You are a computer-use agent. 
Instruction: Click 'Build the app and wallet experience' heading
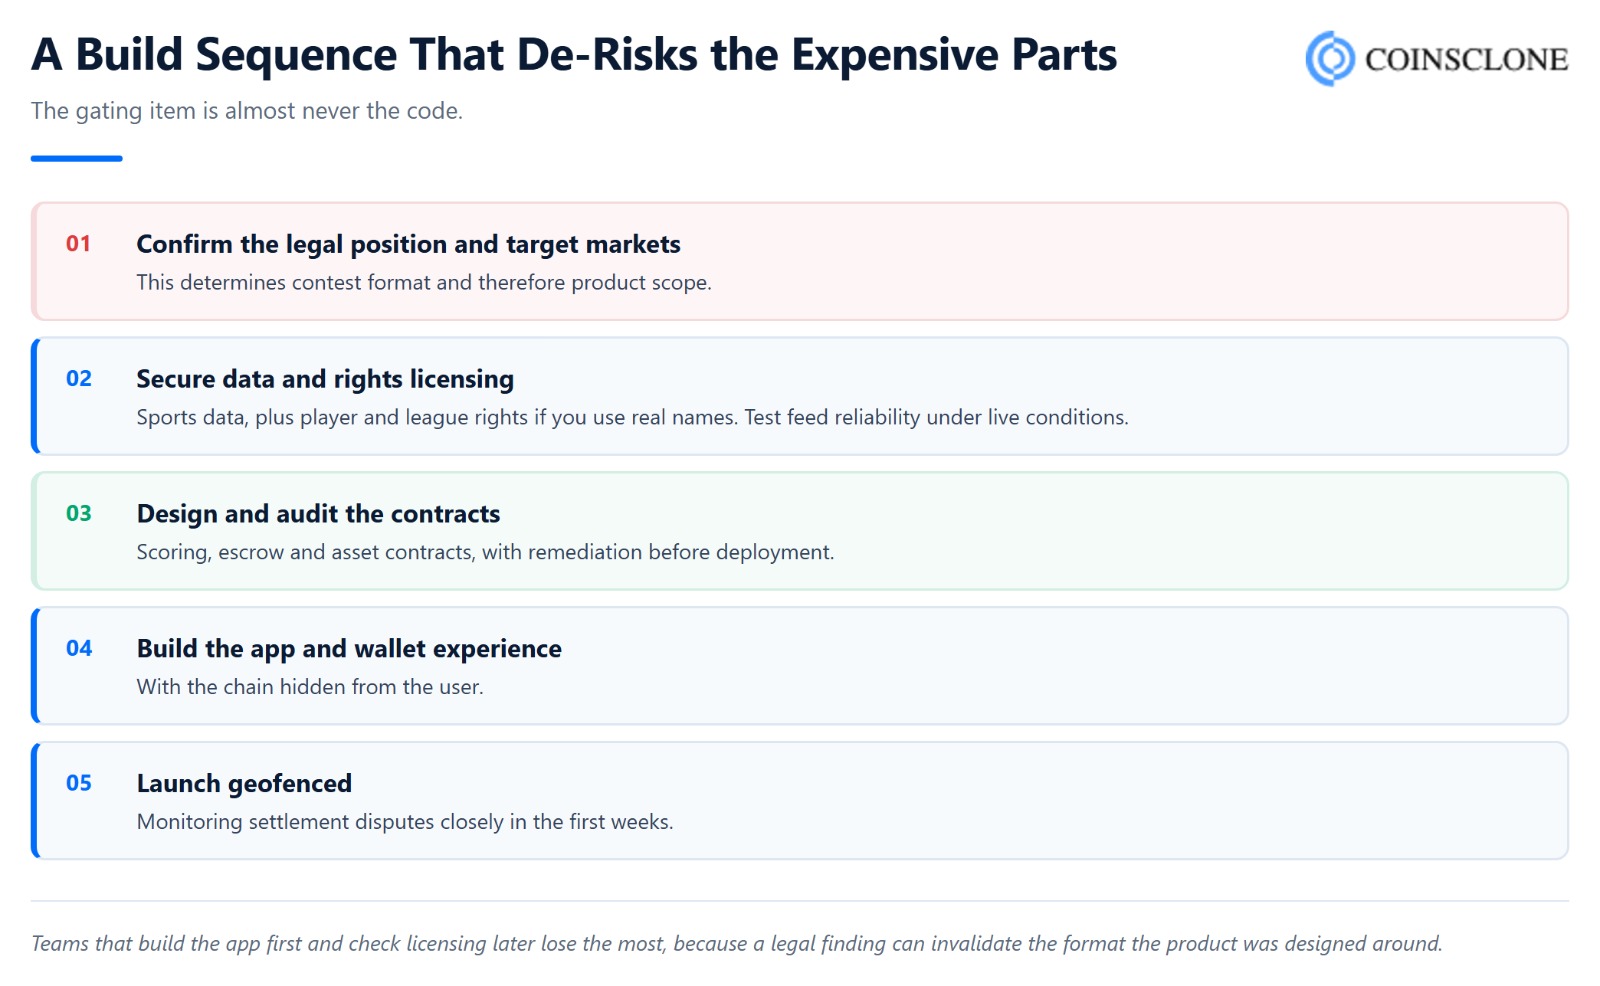pyautogui.click(x=349, y=649)
